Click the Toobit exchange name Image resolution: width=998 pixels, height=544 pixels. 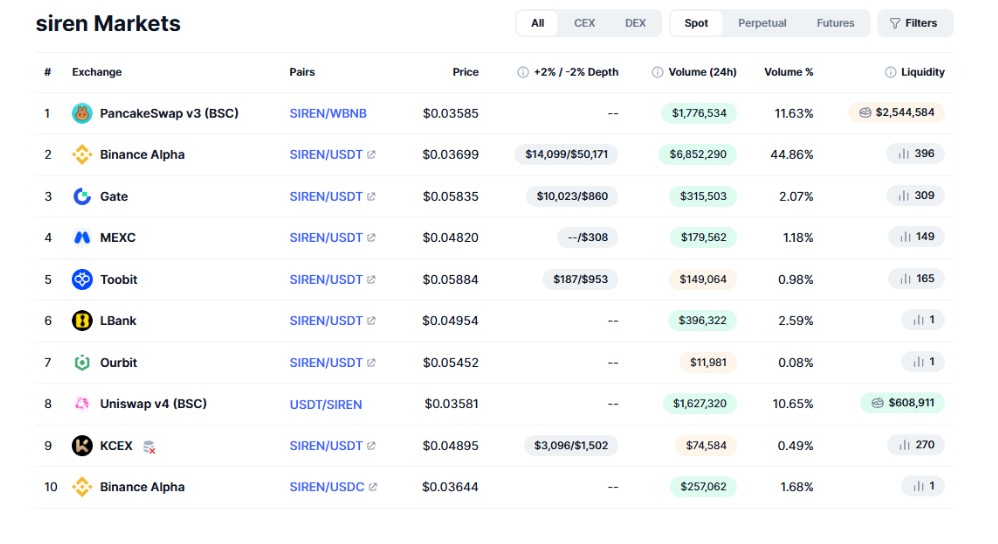[x=118, y=279]
